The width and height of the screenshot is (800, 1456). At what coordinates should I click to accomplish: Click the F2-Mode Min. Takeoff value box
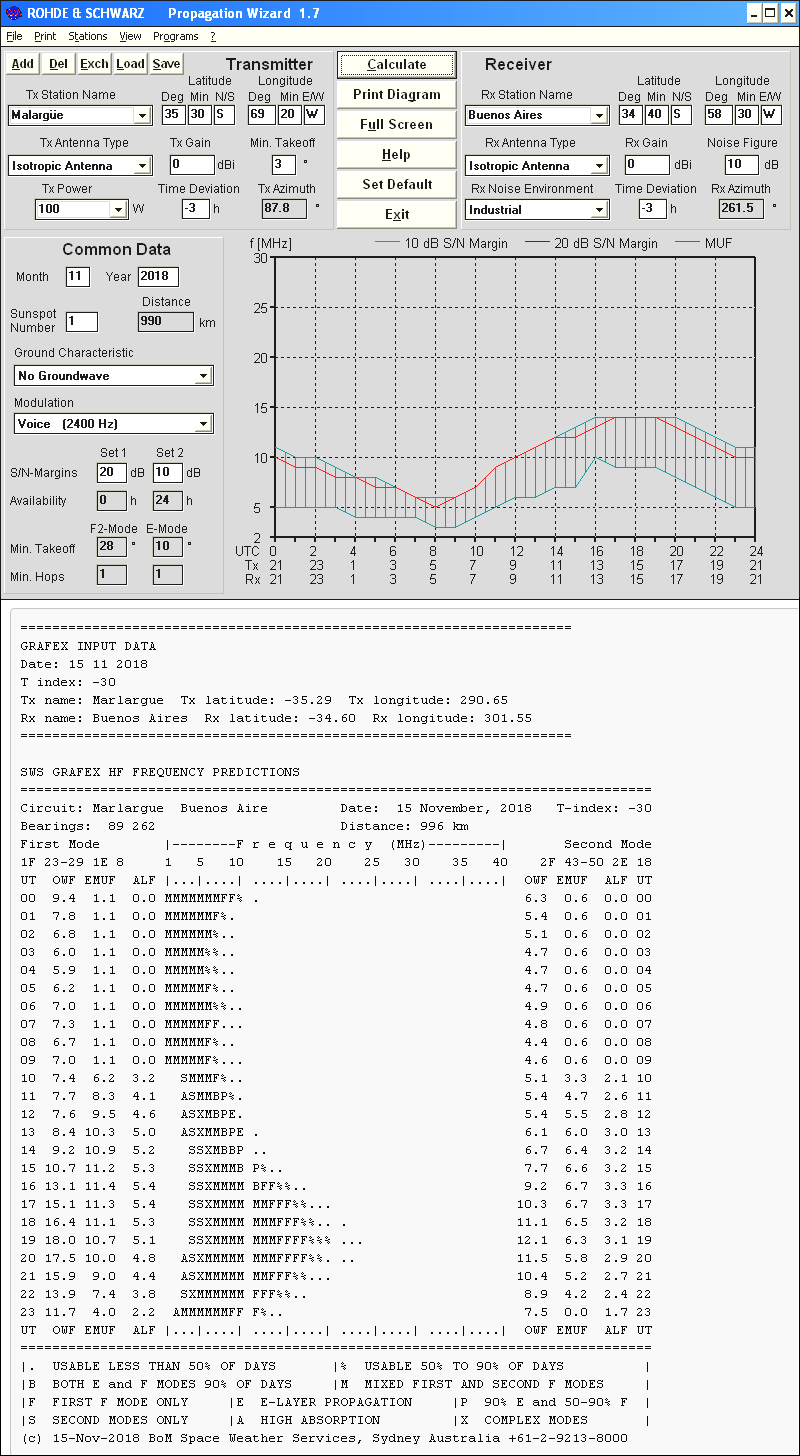pos(112,547)
